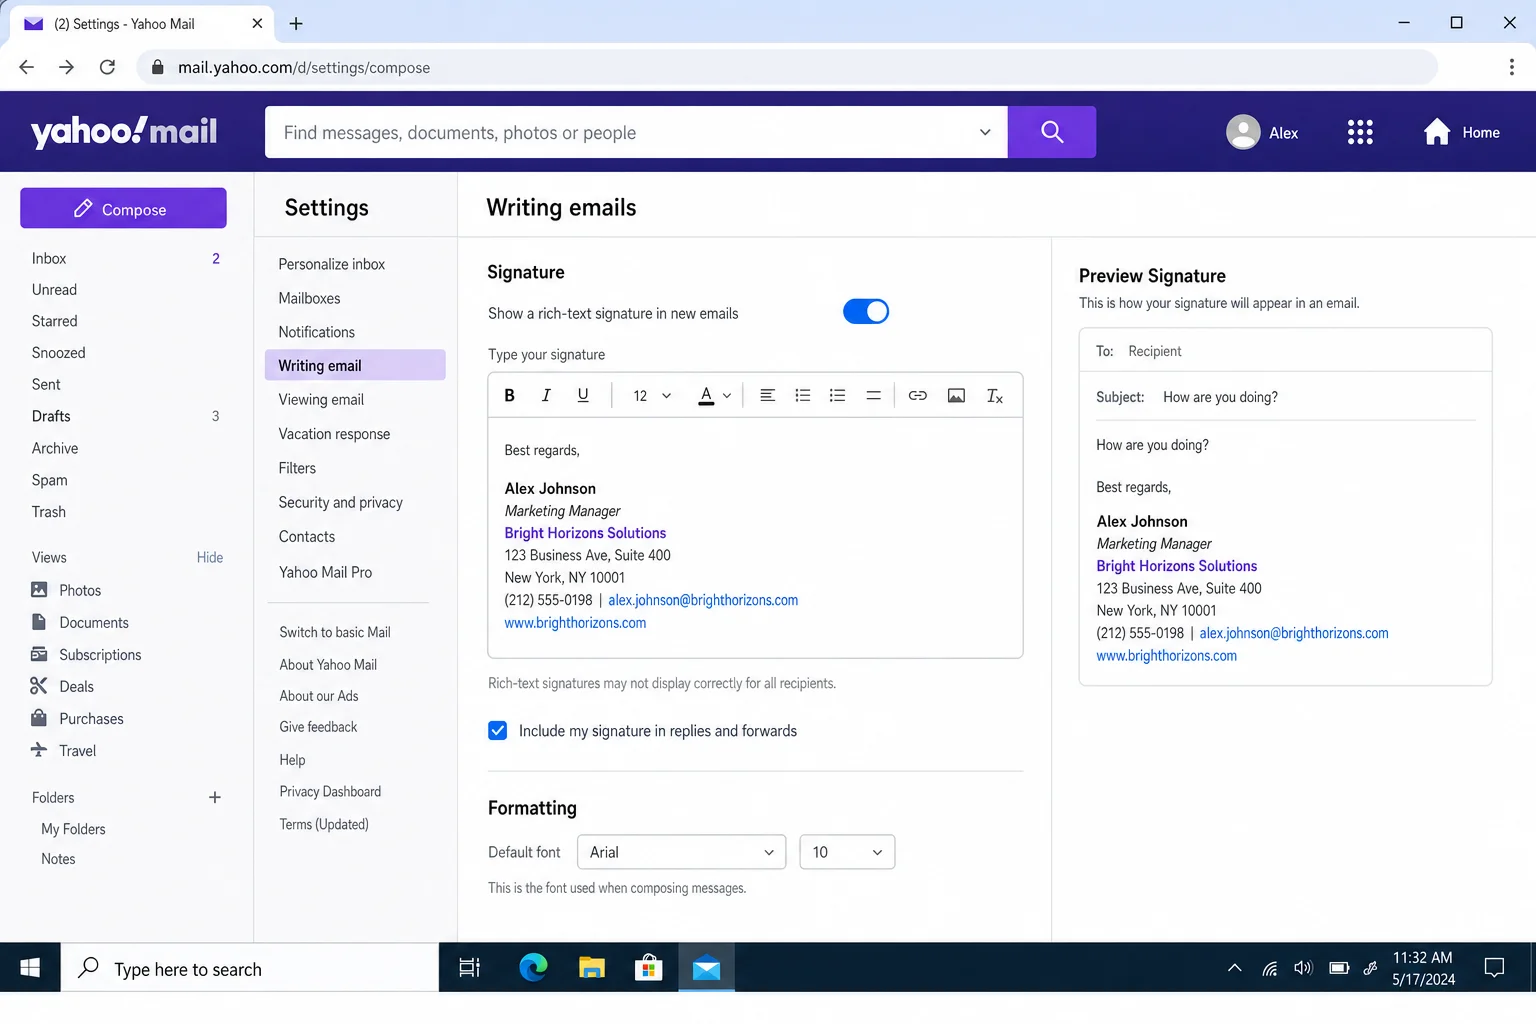
Task: Open Vacation response settings
Action: click(x=334, y=434)
